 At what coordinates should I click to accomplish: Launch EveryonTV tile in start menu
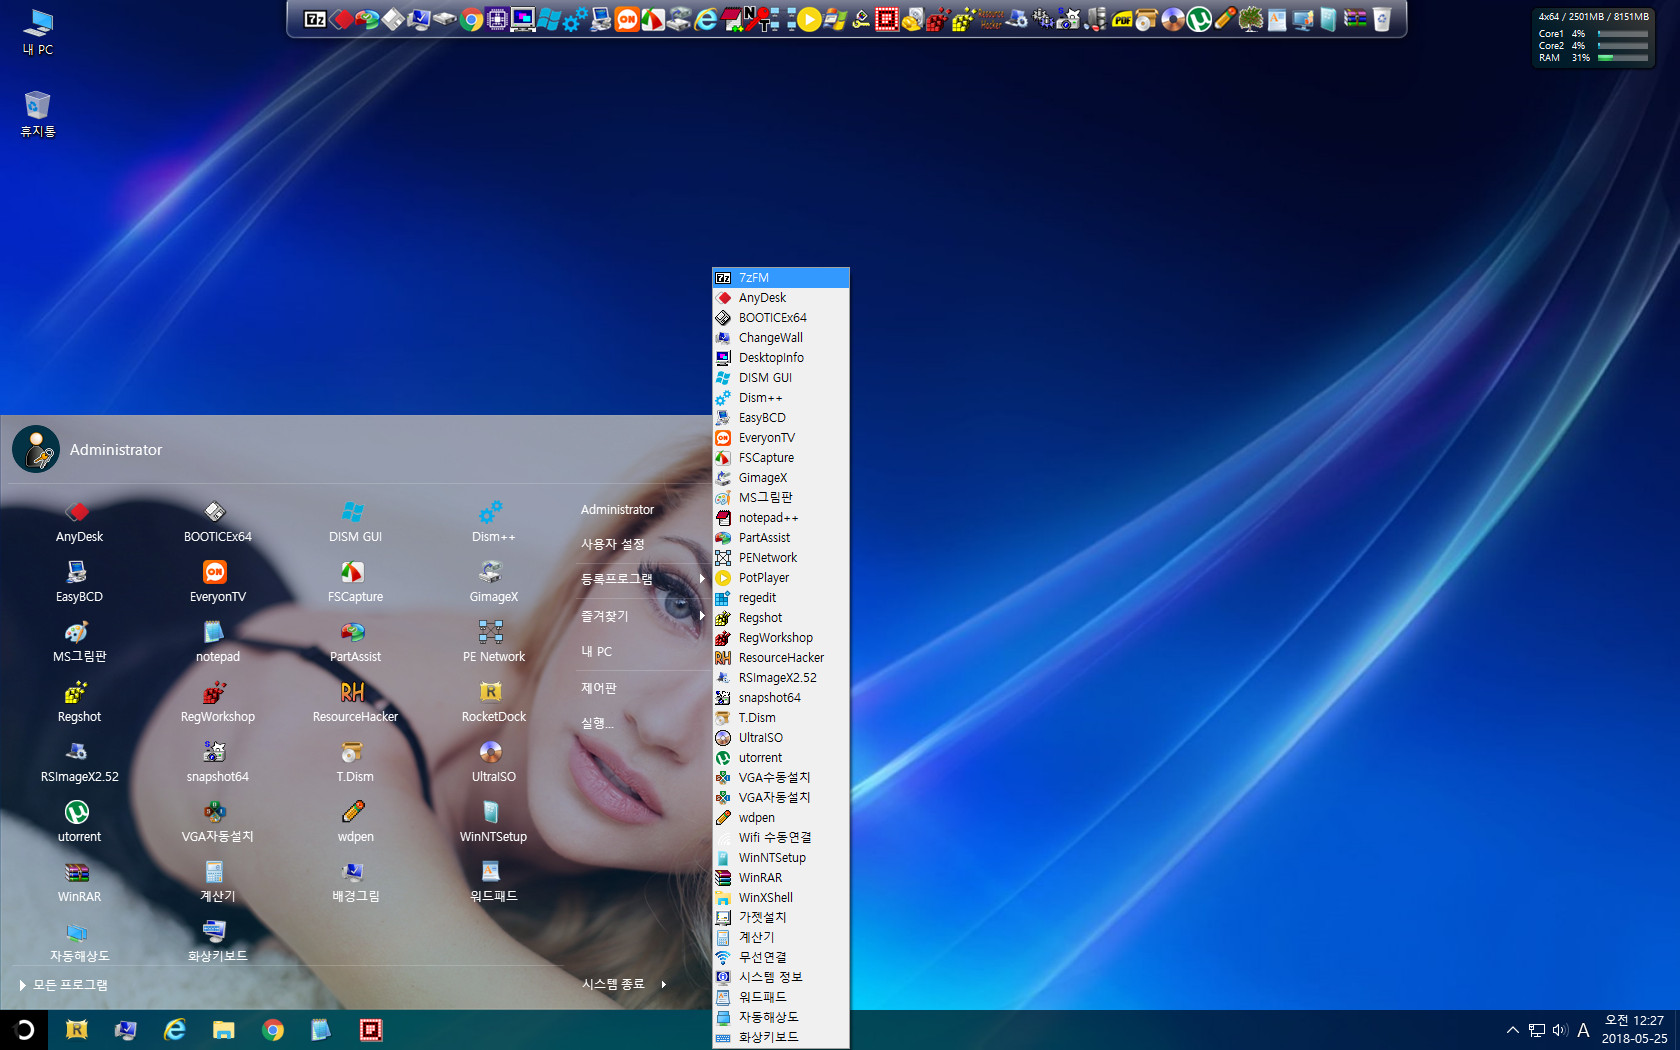(x=217, y=582)
